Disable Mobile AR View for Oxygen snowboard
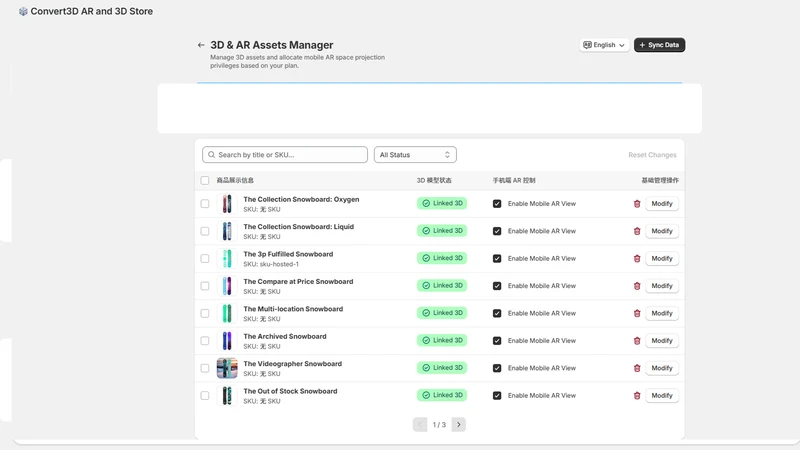Screen dimensions: 800x450 [497, 204]
